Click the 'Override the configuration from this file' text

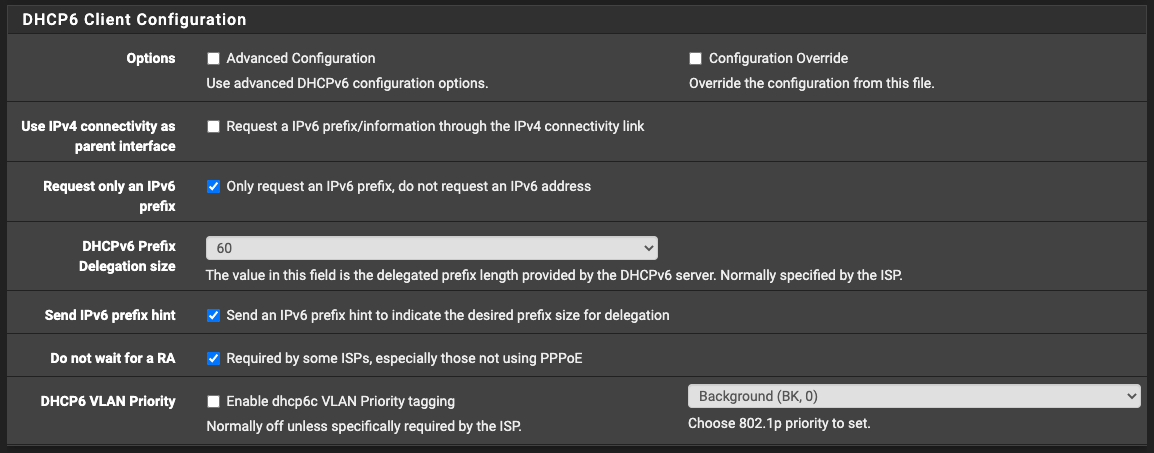pyautogui.click(x=811, y=83)
